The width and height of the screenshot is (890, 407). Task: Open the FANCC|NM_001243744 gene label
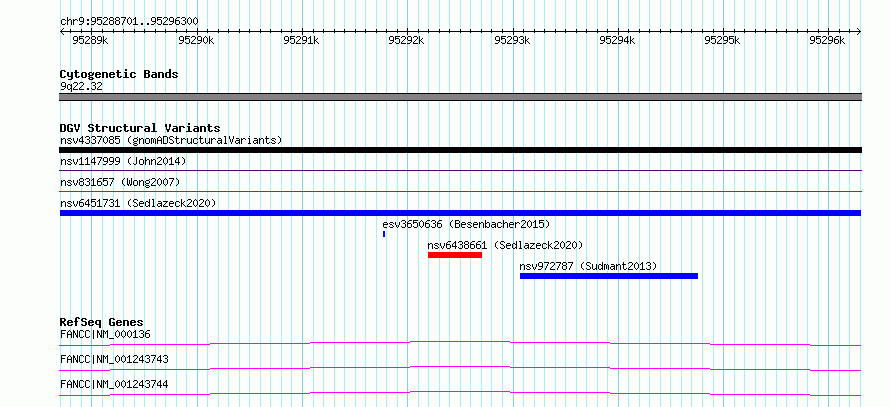(x=114, y=384)
